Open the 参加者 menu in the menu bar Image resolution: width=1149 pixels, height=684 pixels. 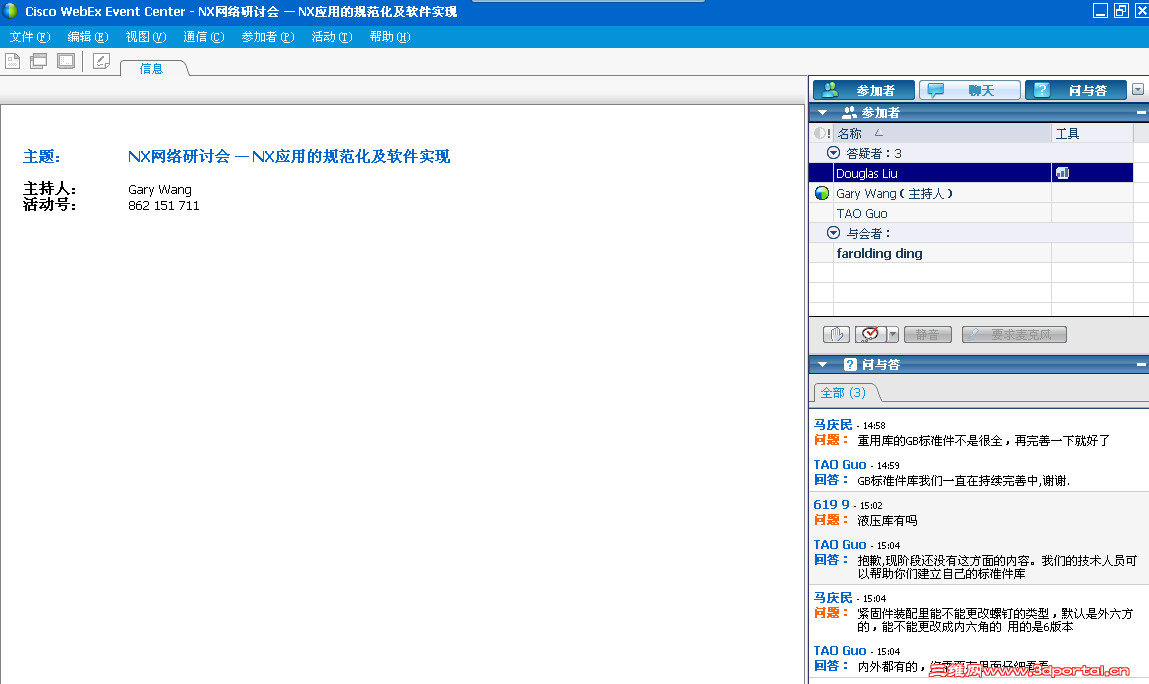(x=267, y=37)
